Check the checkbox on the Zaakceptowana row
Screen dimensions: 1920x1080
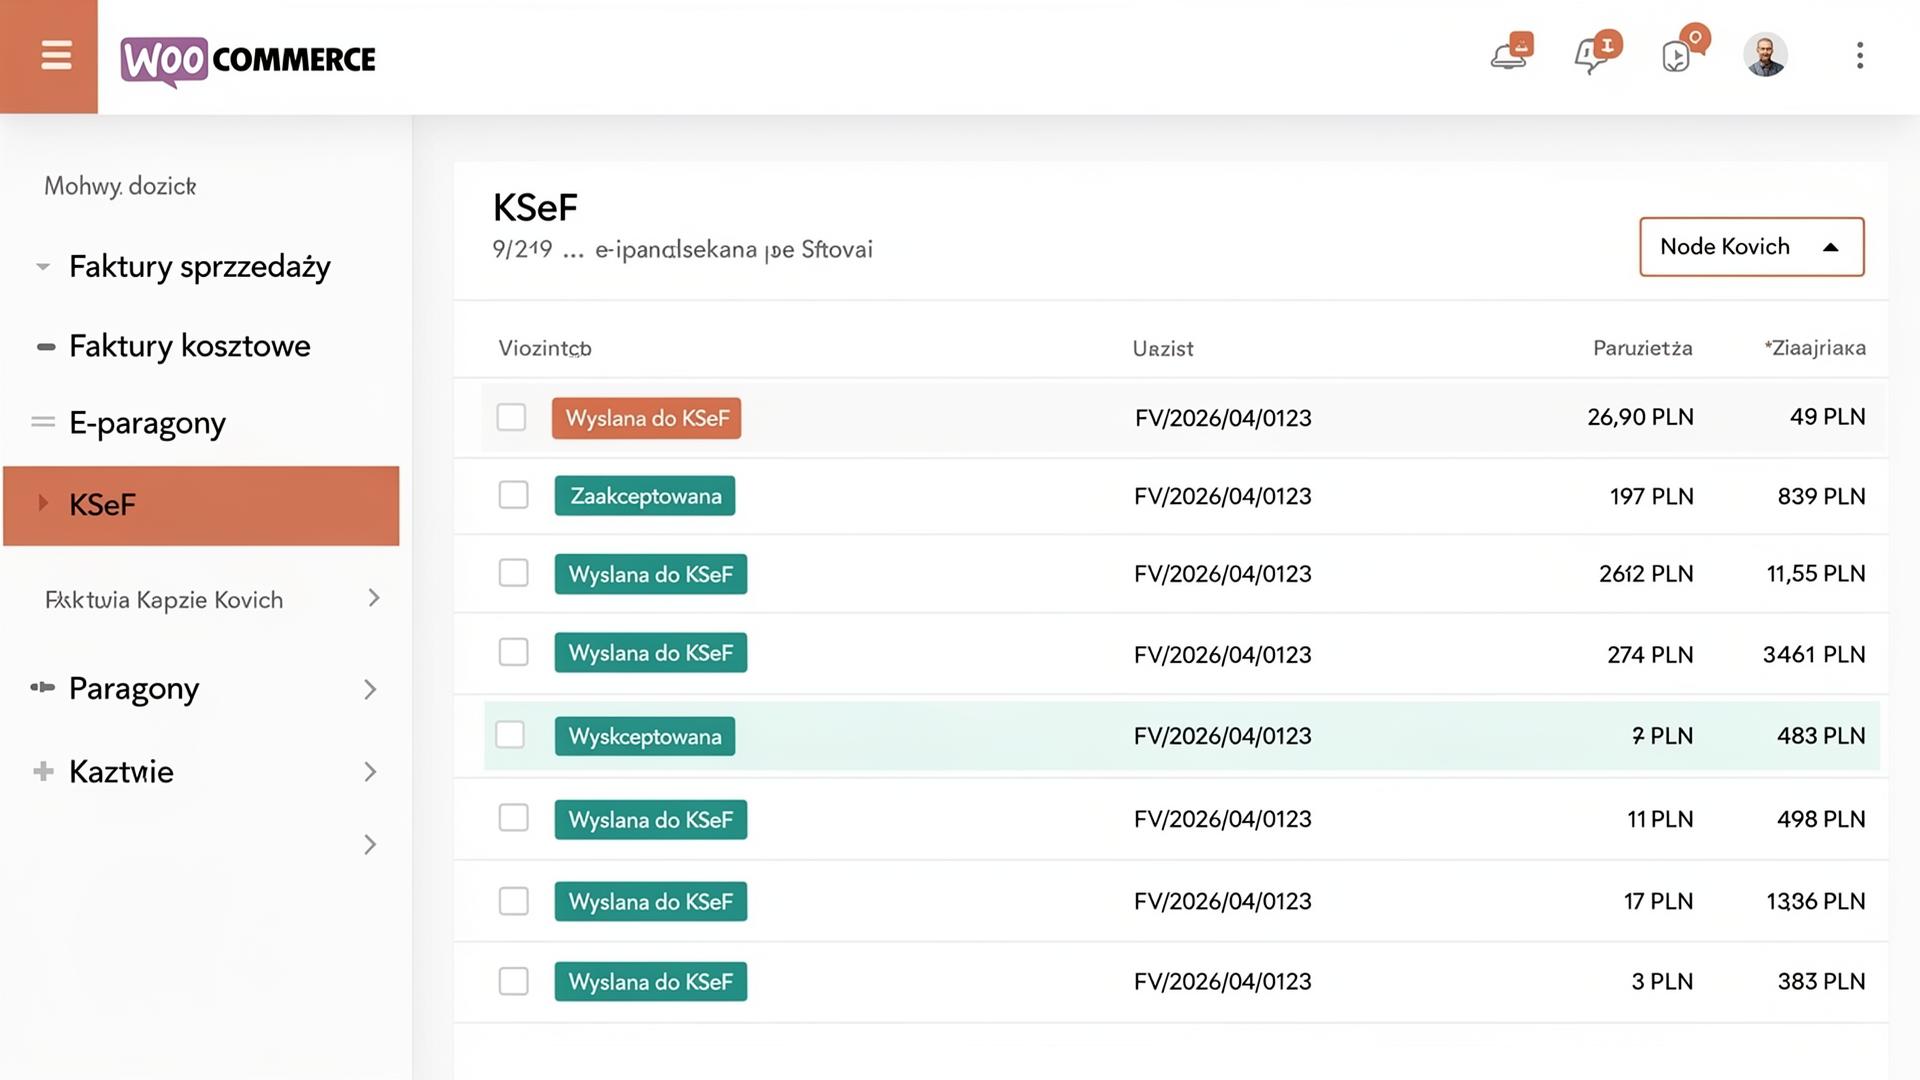point(513,495)
